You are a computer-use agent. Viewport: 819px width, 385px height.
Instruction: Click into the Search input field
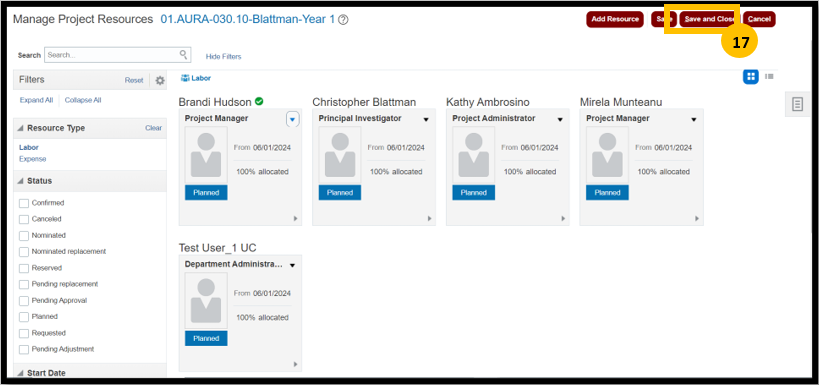[112, 54]
